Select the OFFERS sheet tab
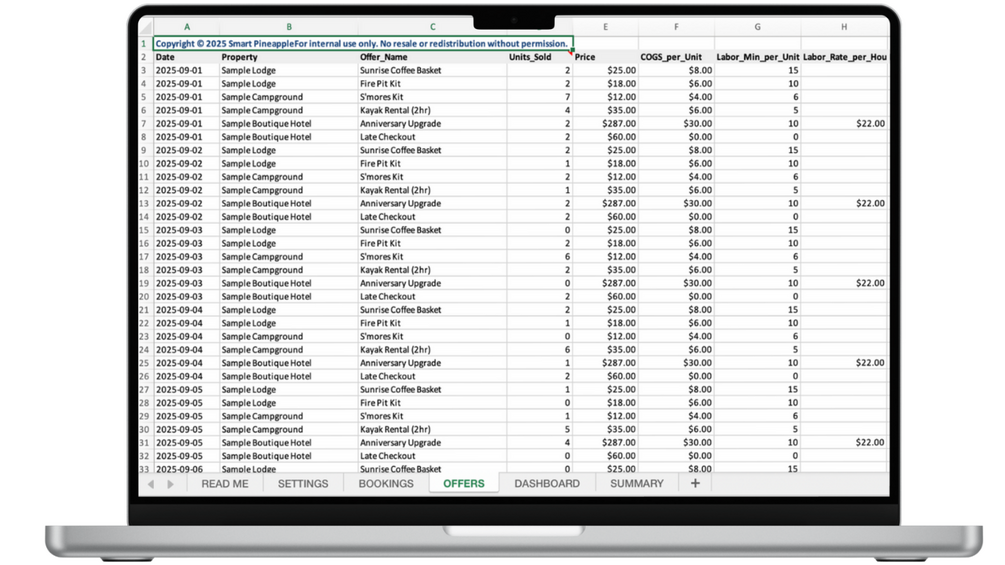This screenshot has width=1005, height=565. tap(463, 484)
